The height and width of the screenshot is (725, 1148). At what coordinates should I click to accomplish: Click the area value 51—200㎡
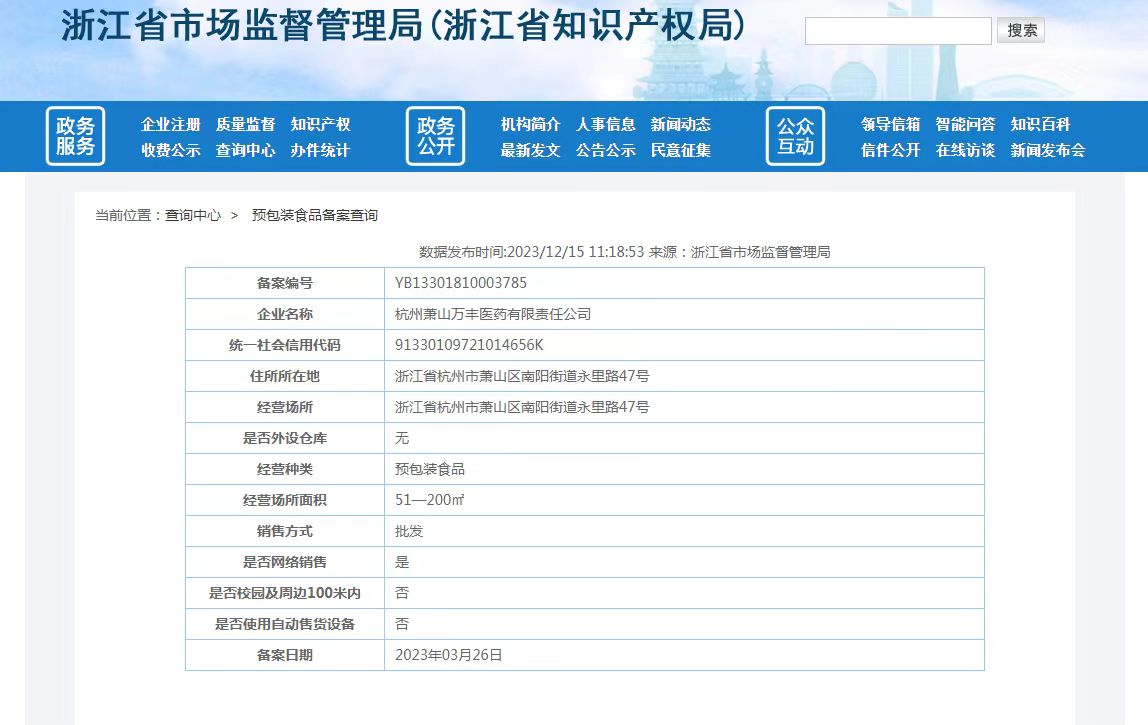click(430, 500)
